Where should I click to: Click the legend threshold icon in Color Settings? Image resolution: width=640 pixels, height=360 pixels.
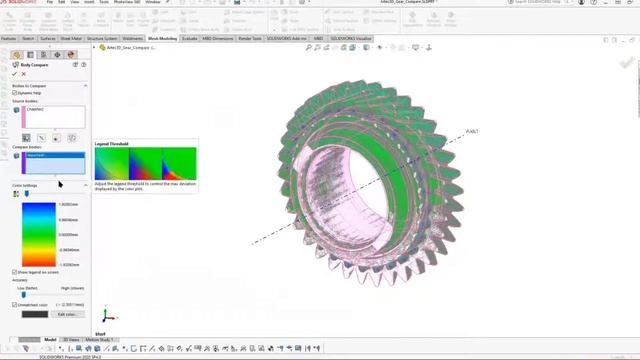tap(16, 194)
